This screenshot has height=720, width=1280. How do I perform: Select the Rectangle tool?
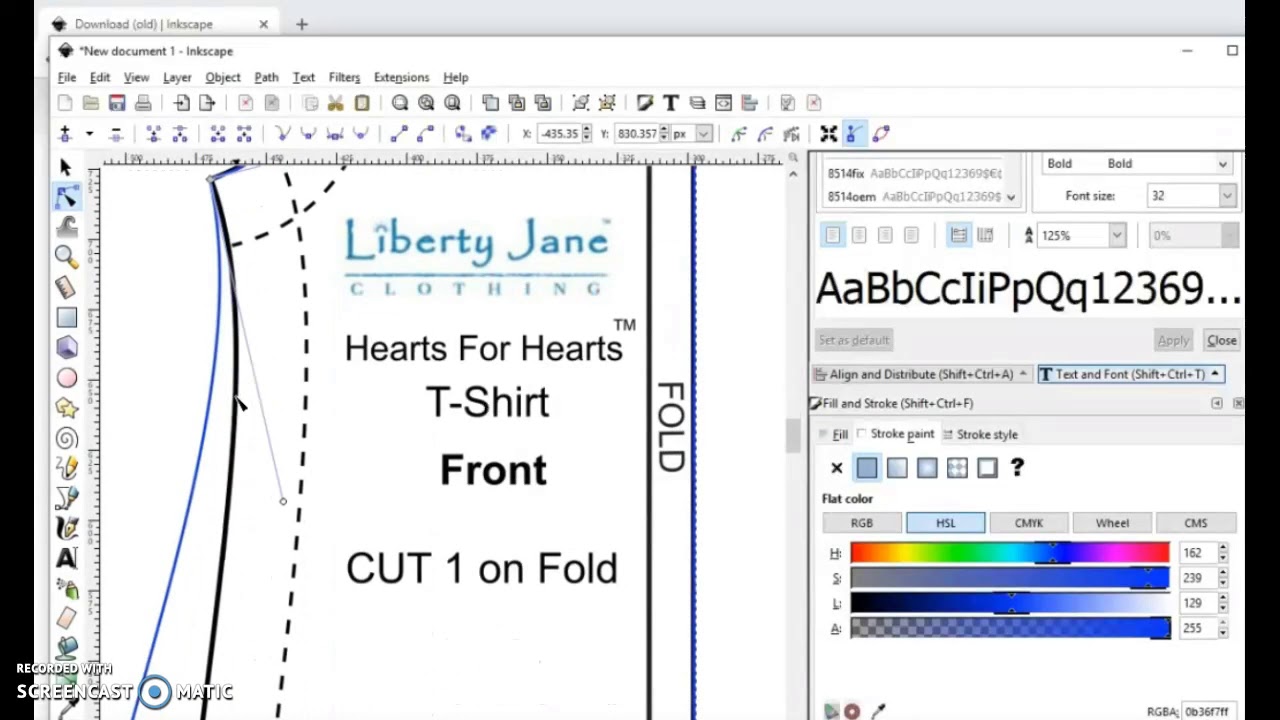[x=66, y=317]
